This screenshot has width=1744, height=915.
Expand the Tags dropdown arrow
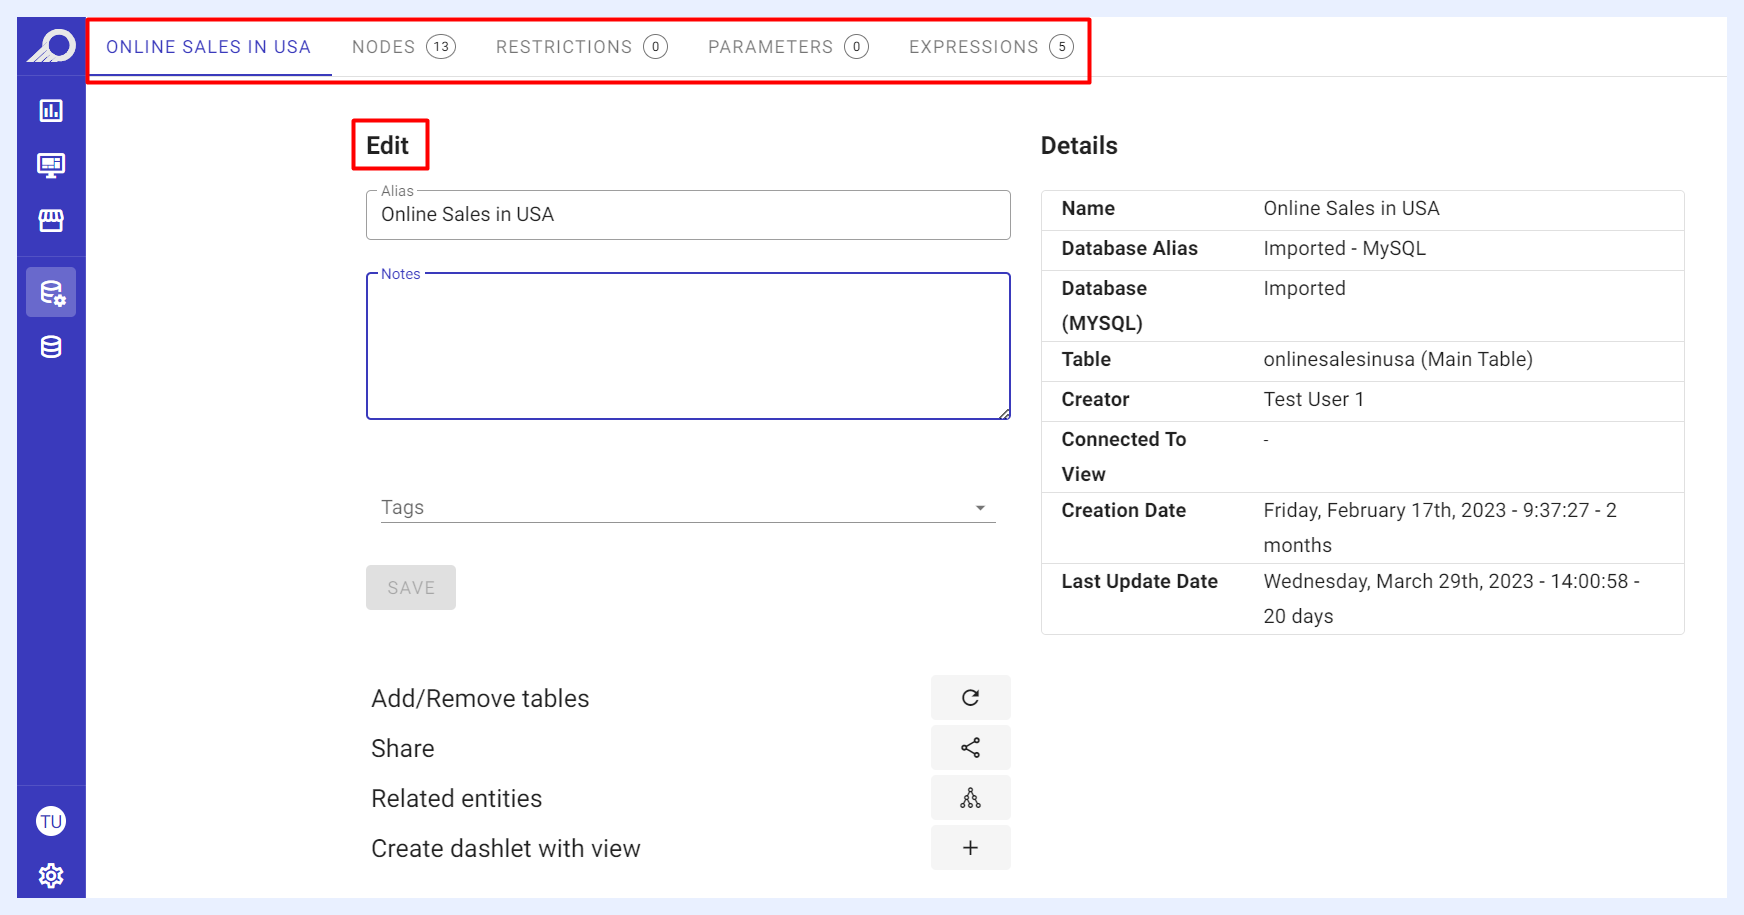[980, 508]
